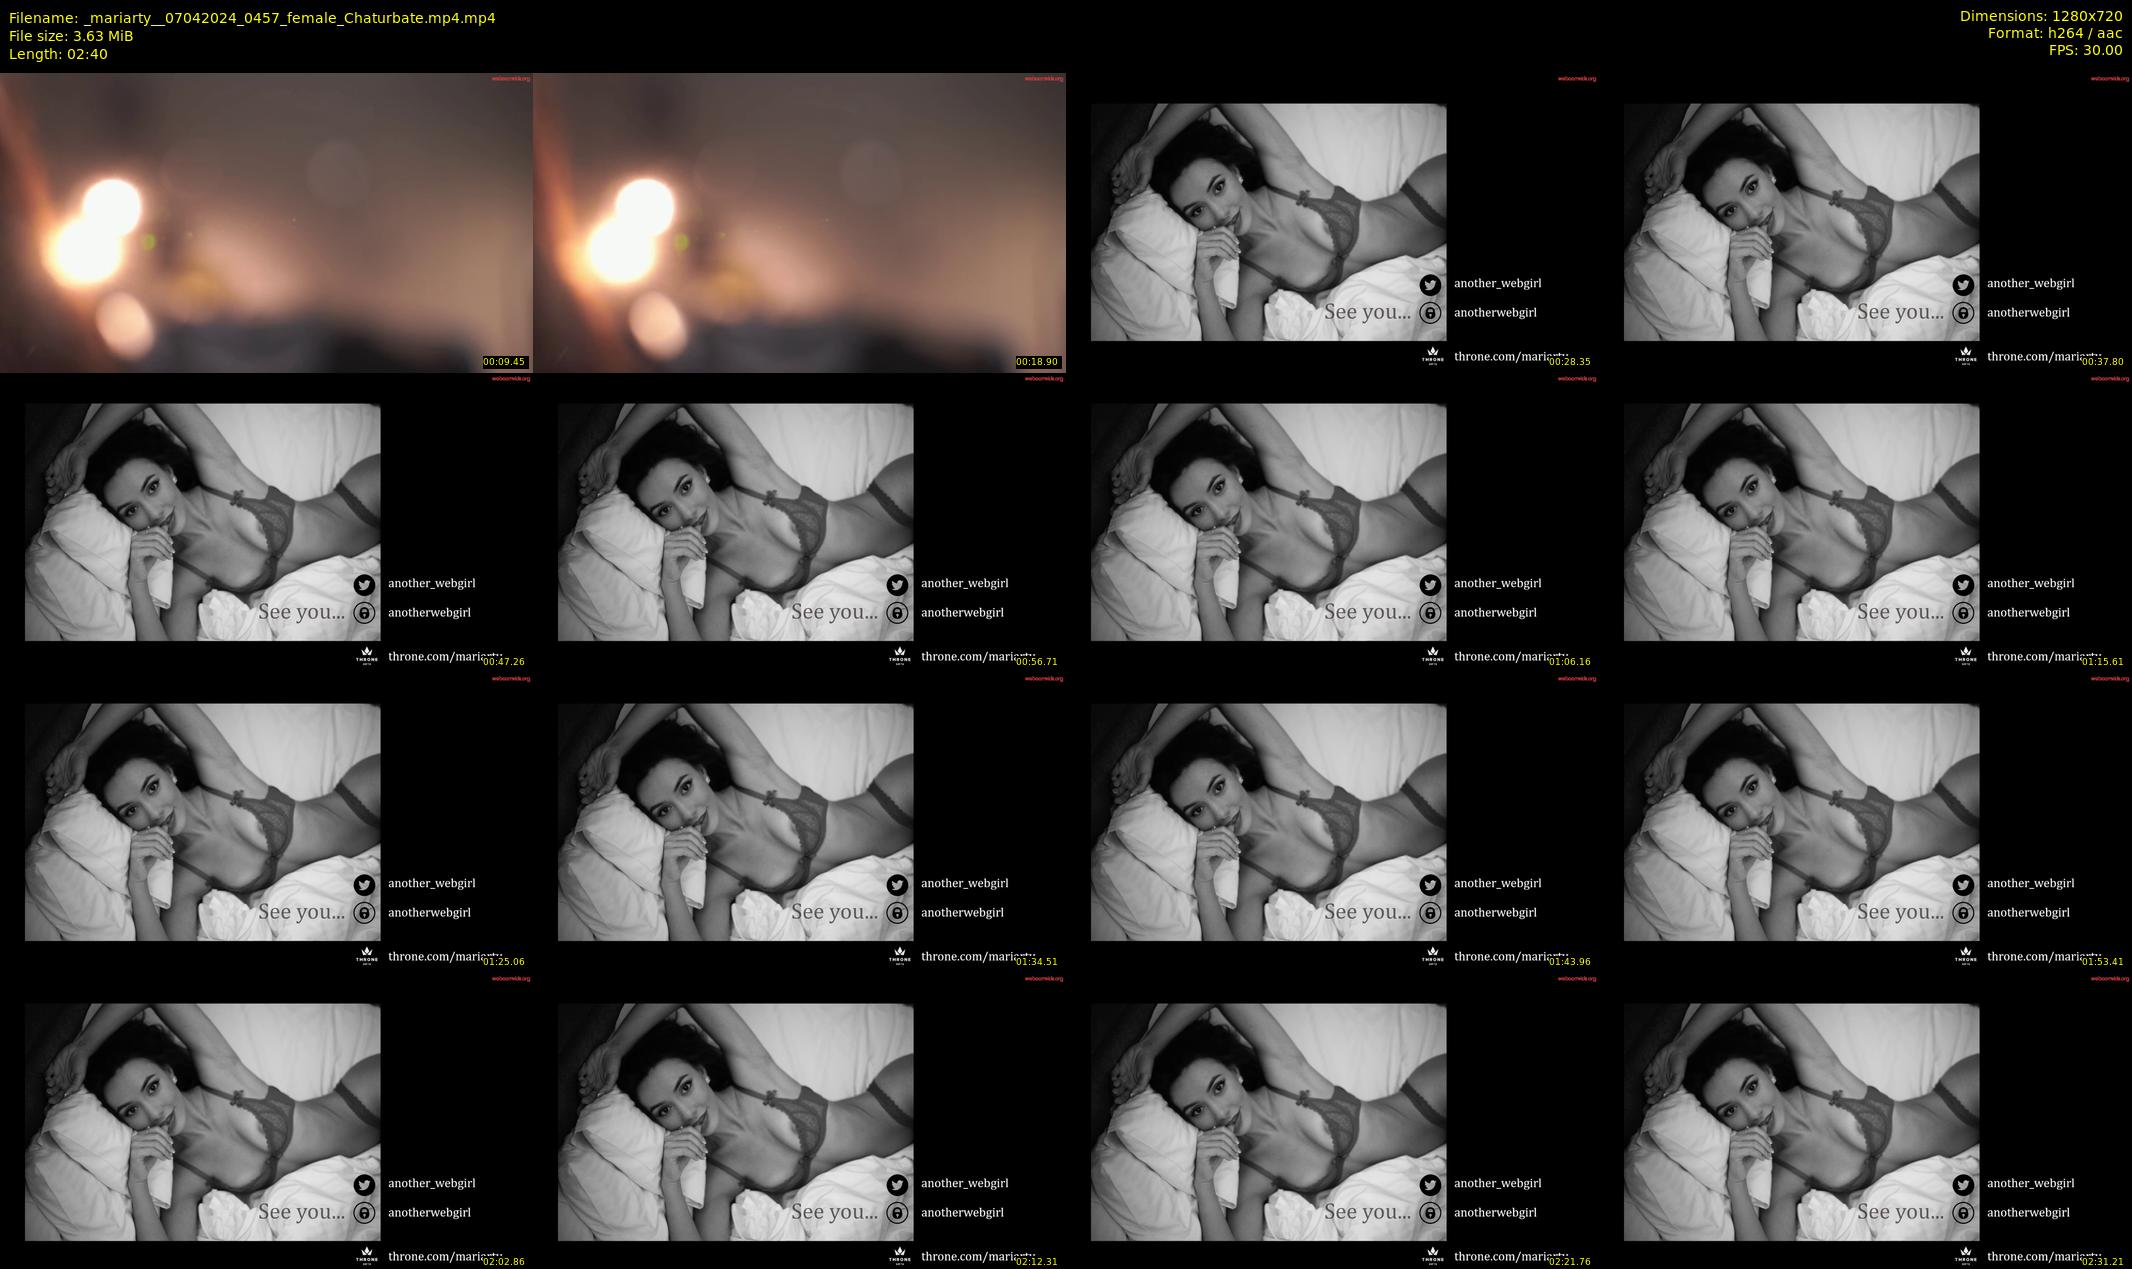2132x1269 pixels.
Task: Click 'another_webgirl' text in the 02:31.21 frame
Action: click(2030, 1183)
